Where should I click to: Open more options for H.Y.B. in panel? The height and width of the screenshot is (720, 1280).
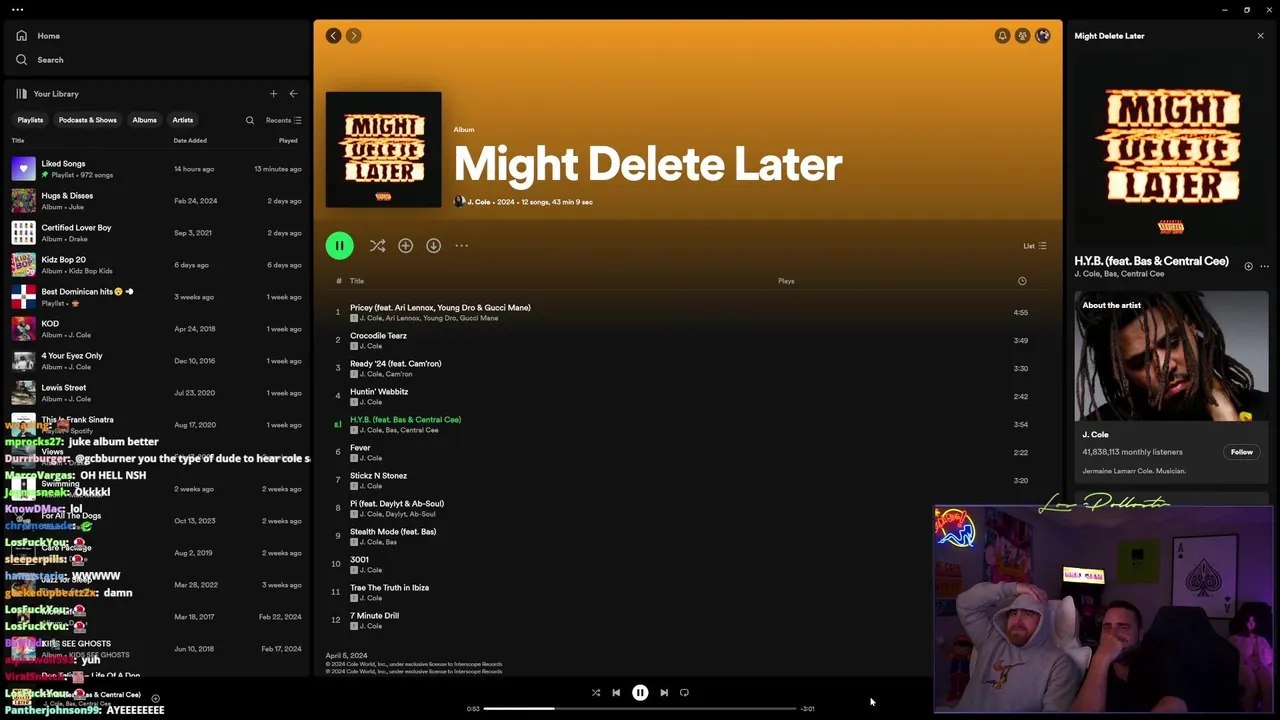[1264, 266]
